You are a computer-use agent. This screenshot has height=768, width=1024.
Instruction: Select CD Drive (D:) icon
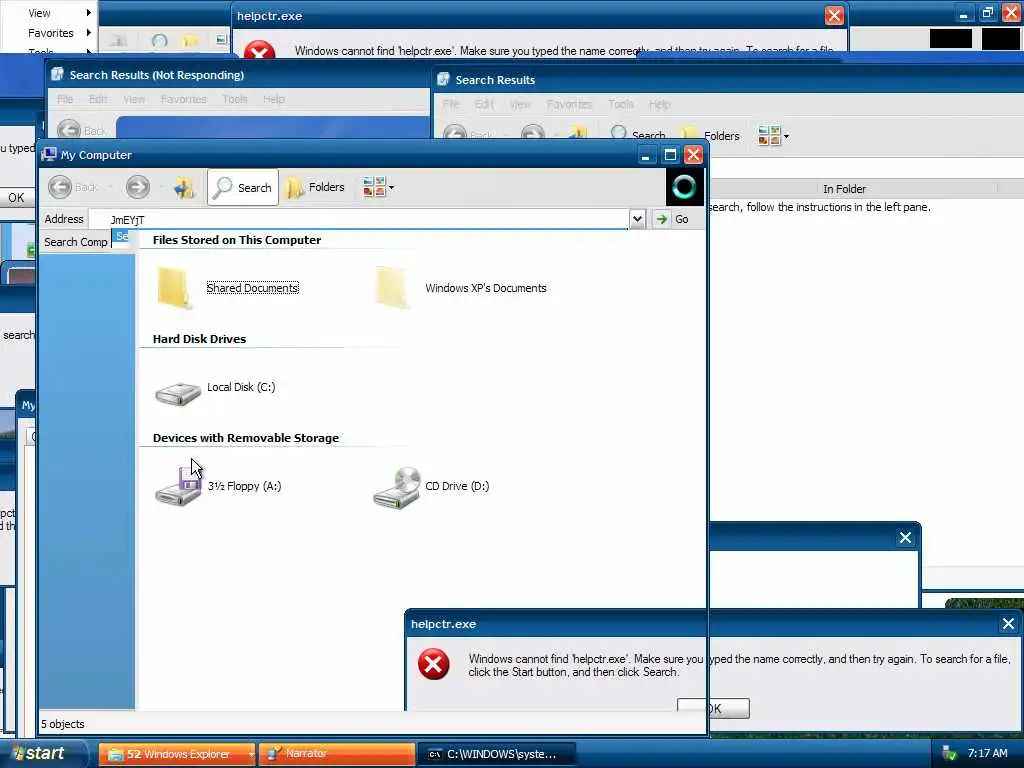[x=397, y=488]
